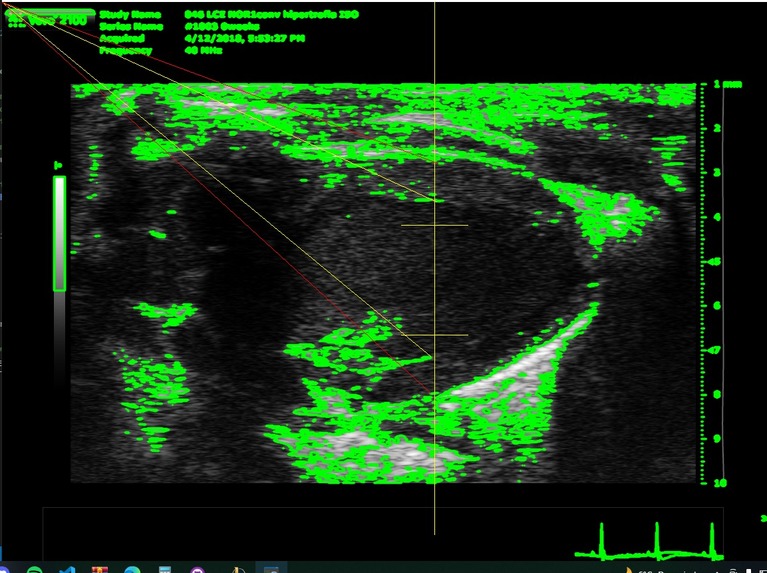Select the series name value starting with #1003

(222, 26)
